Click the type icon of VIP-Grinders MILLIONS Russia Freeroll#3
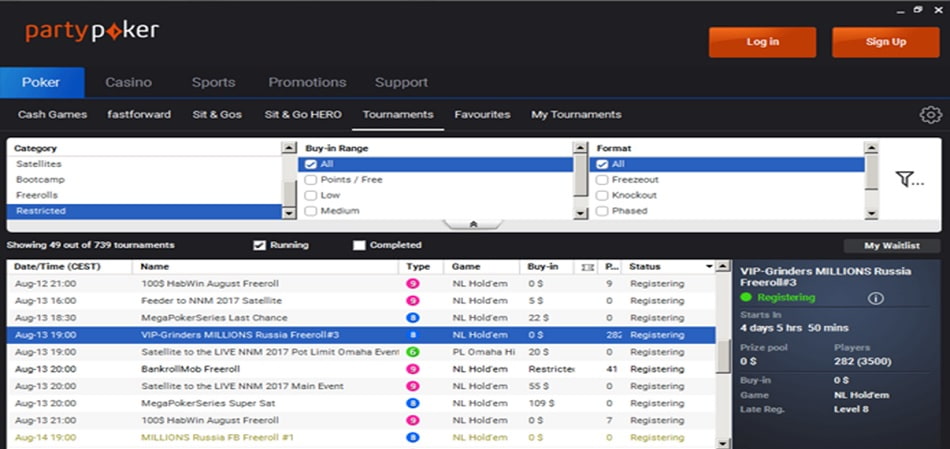Screen dimensions: 950x449 [x=413, y=335]
